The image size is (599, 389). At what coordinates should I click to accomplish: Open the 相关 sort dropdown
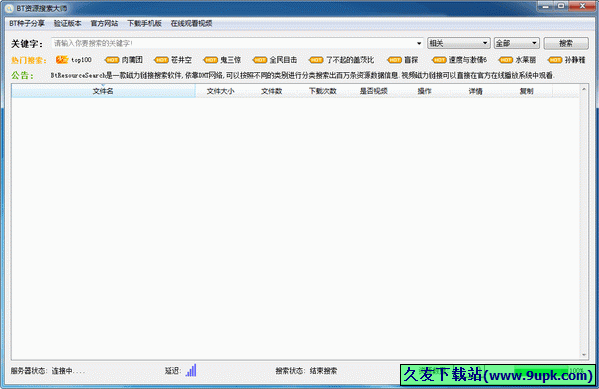[458, 43]
